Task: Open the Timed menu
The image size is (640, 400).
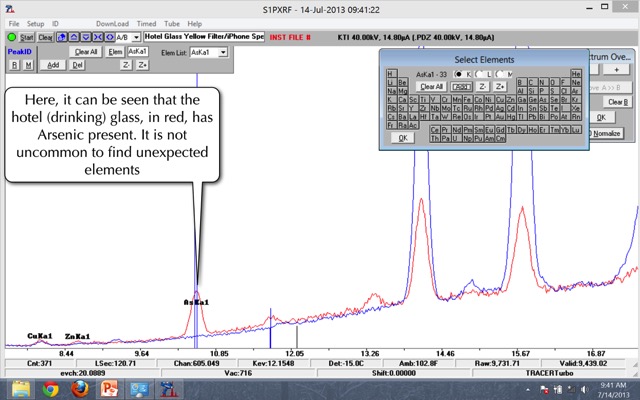Action: [x=146, y=23]
